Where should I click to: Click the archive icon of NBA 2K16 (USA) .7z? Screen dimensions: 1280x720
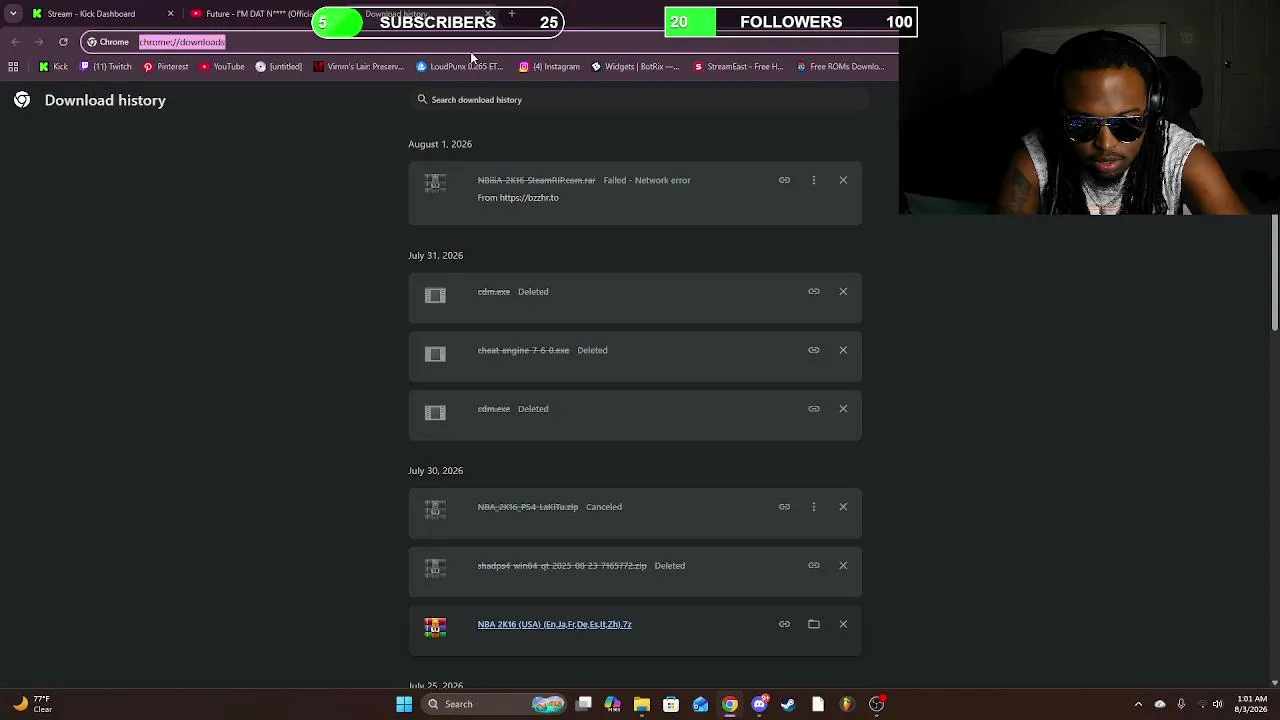(435, 627)
